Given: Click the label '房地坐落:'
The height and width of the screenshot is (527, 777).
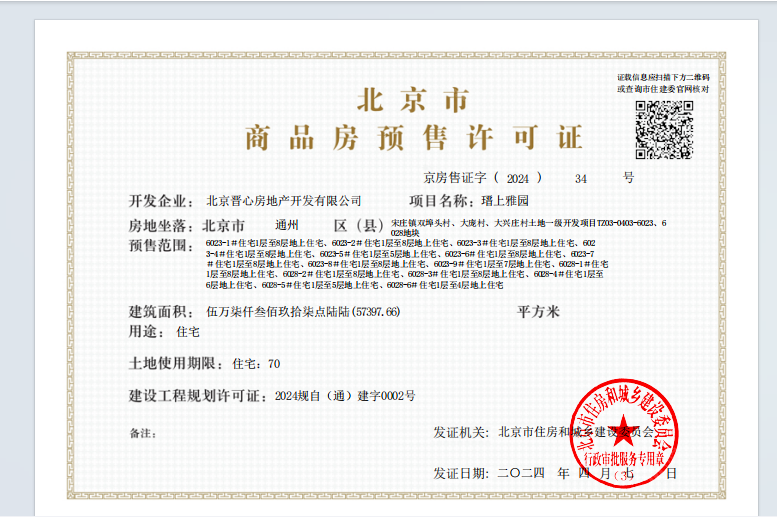Looking at the screenshot, I should pyautogui.click(x=162, y=226).
